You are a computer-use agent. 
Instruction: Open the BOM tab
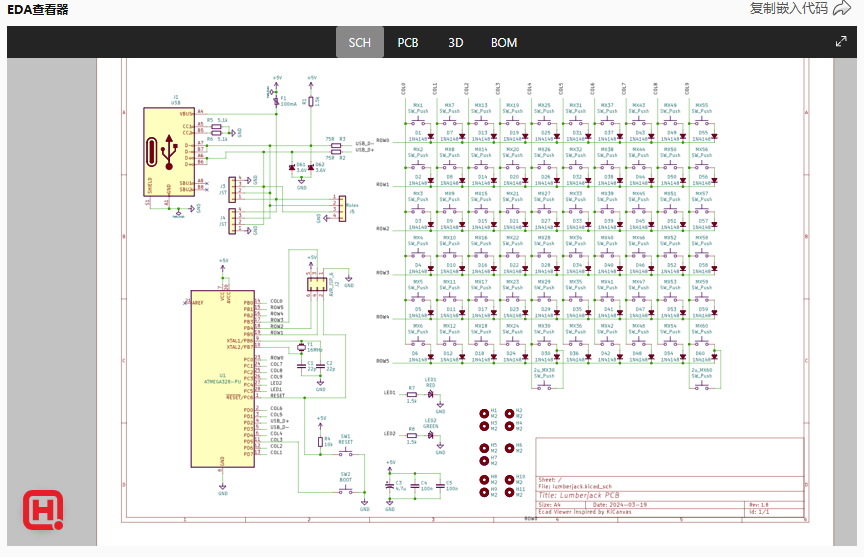504,42
